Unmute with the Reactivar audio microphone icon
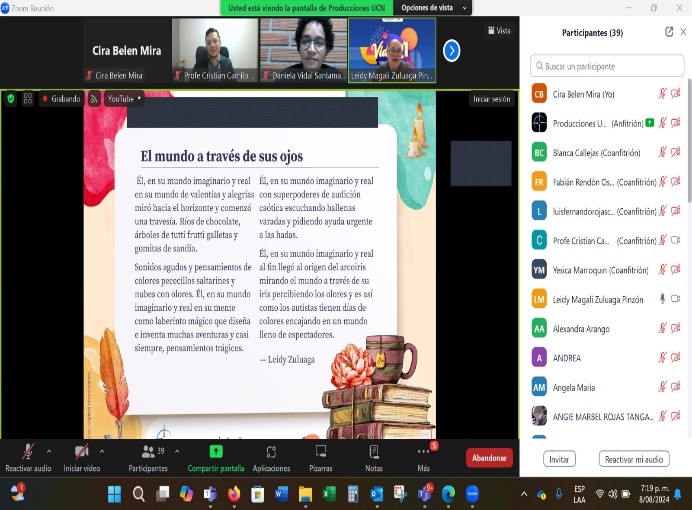 click(28, 452)
